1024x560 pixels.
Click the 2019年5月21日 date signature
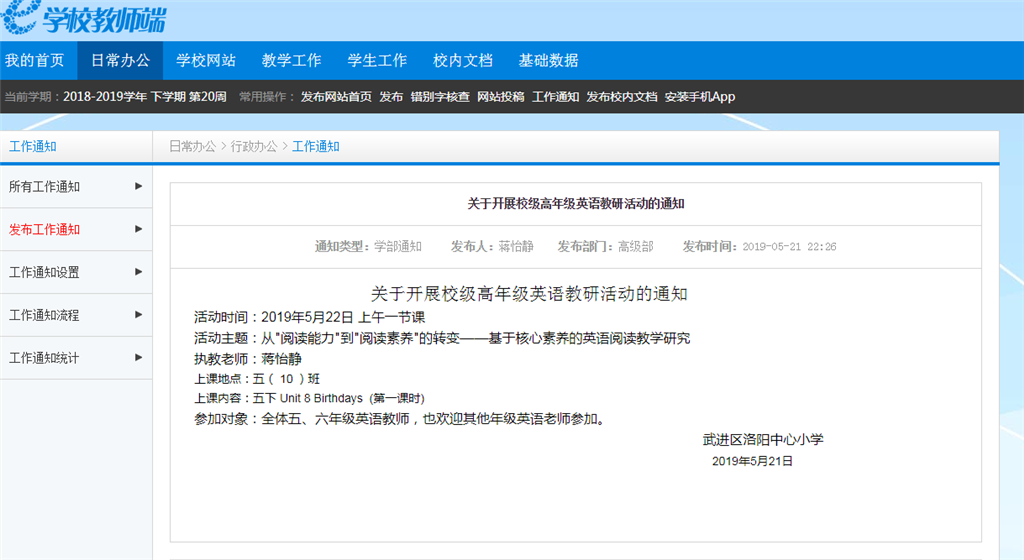pyautogui.click(x=752, y=461)
